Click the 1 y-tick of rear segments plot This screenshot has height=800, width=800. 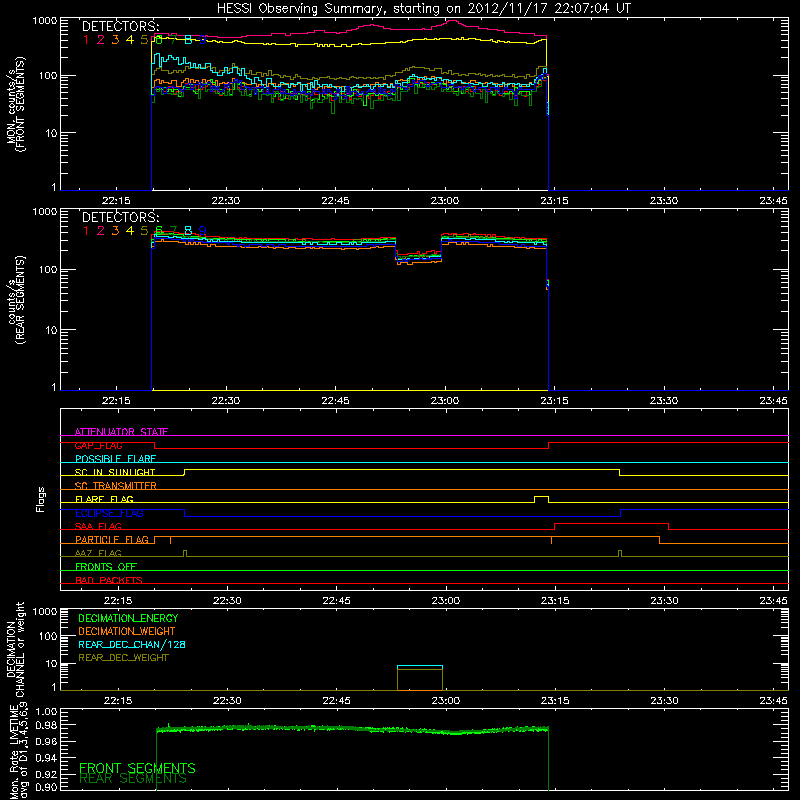pyautogui.click(x=54, y=387)
